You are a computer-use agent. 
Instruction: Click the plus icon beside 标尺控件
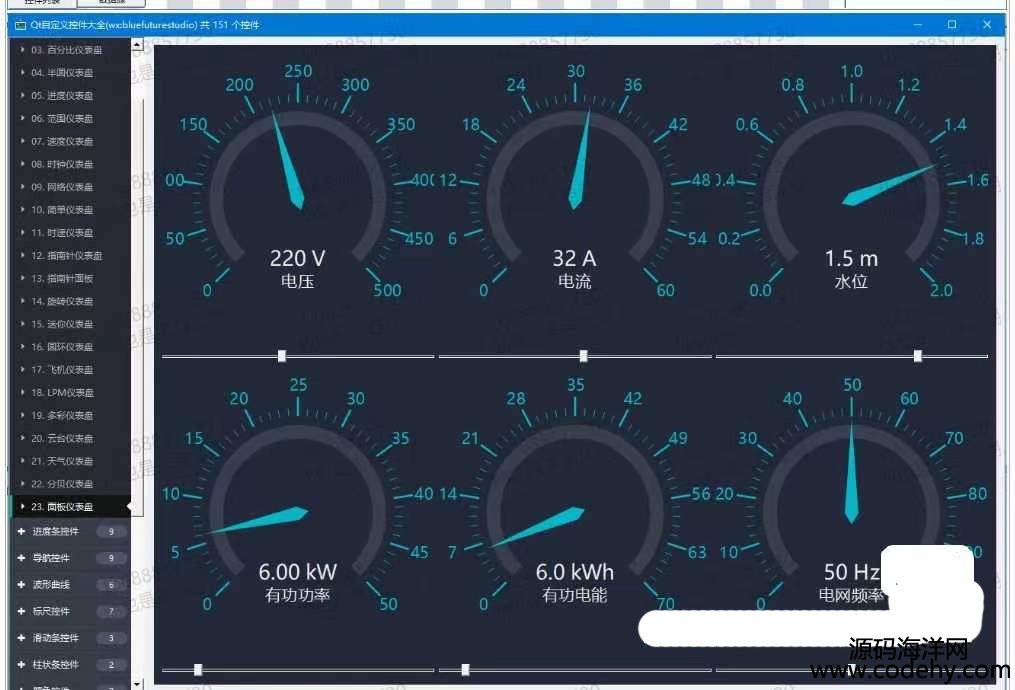(x=21, y=611)
